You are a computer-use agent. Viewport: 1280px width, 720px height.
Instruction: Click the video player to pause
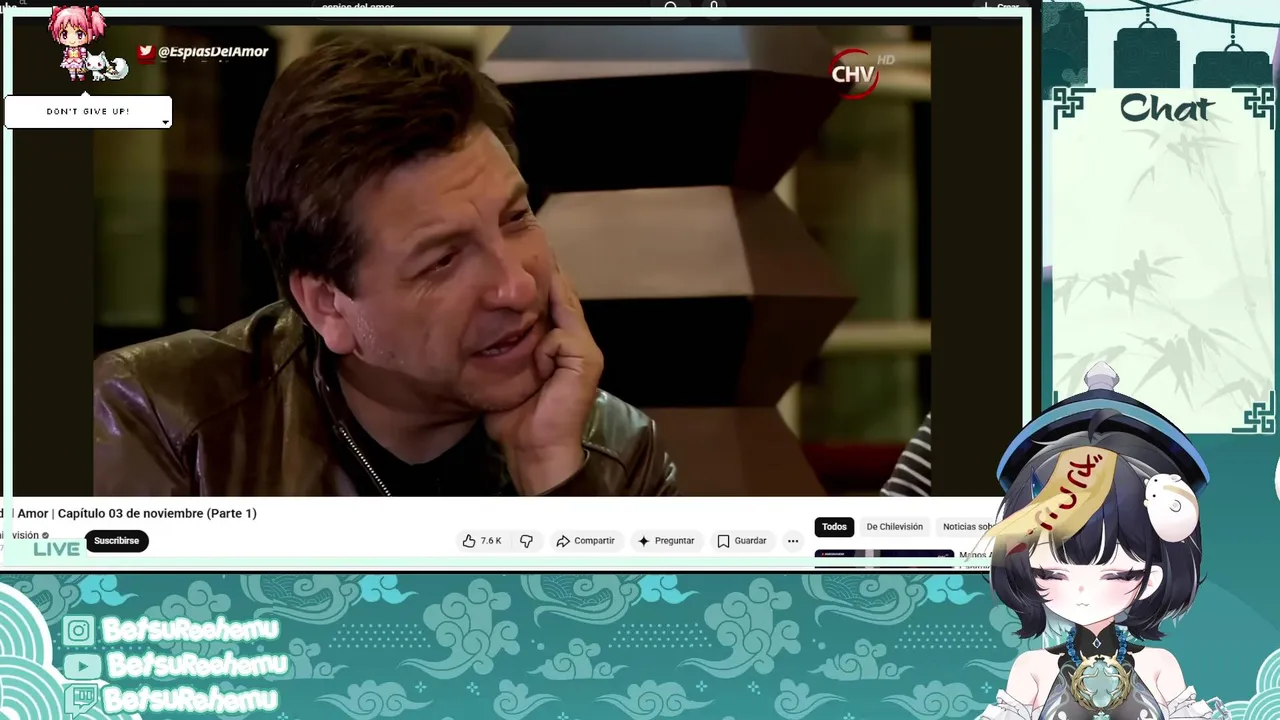pyautogui.click(x=512, y=260)
